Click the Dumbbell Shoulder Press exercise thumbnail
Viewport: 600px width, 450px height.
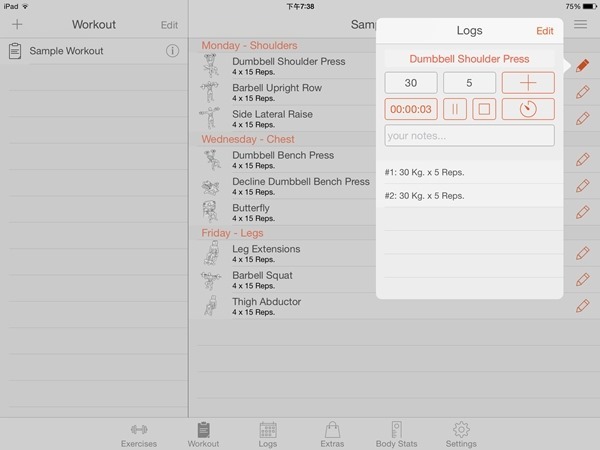pos(211,66)
